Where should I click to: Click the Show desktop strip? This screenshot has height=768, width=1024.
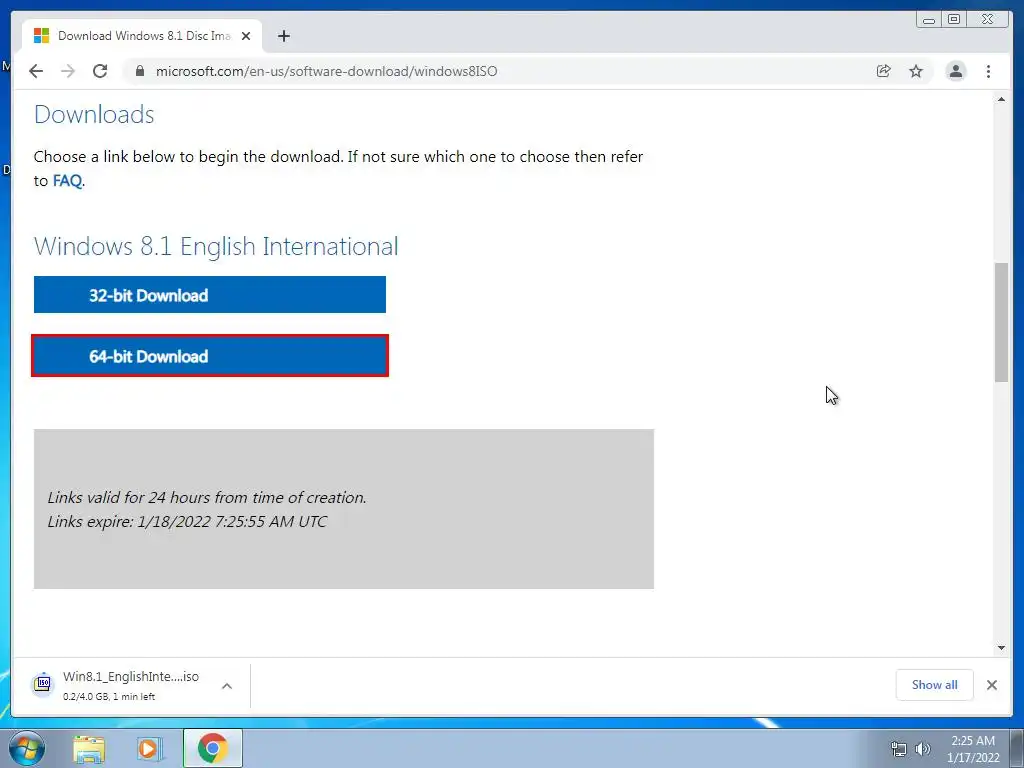coord(1017,748)
